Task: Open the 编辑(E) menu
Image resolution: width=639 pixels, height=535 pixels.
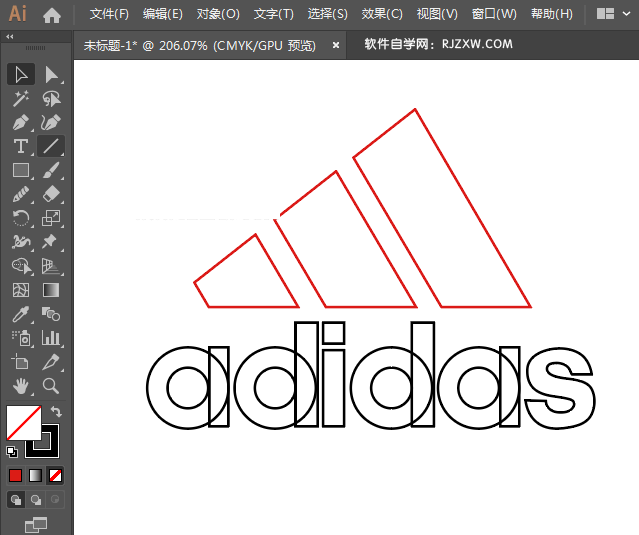Action: [163, 15]
